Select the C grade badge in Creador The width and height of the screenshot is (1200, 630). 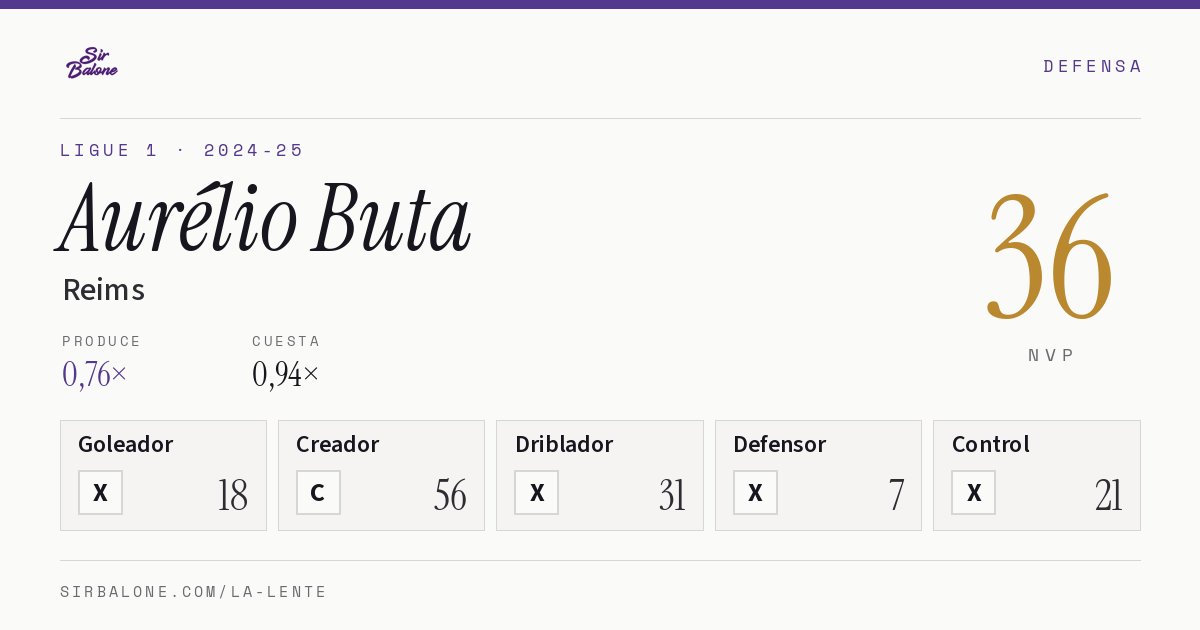pyautogui.click(x=318, y=492)
